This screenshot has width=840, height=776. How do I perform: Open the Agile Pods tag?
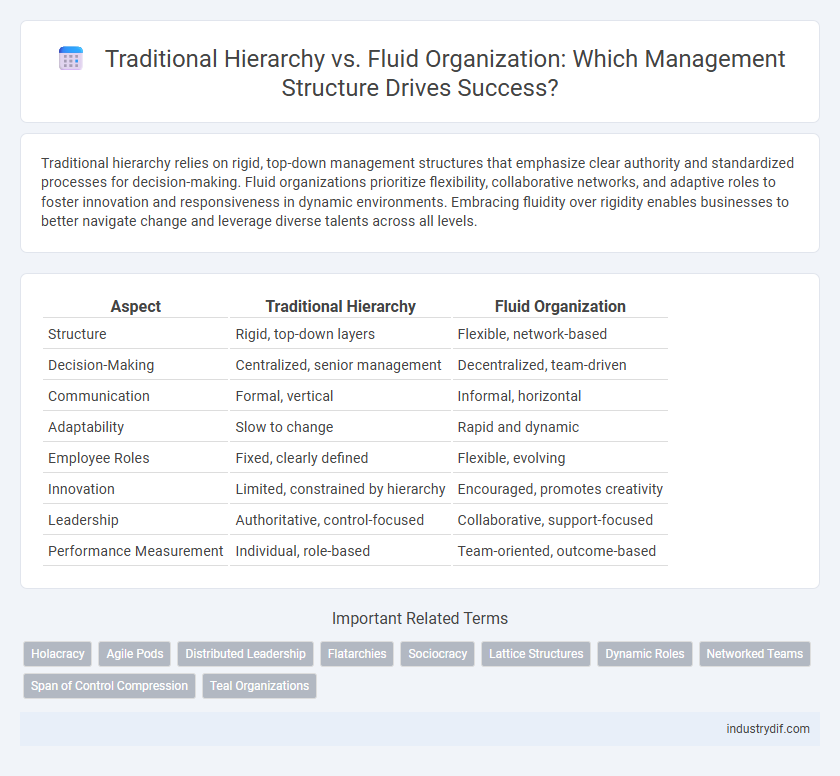pyautogui.click(x=135, y=654)
